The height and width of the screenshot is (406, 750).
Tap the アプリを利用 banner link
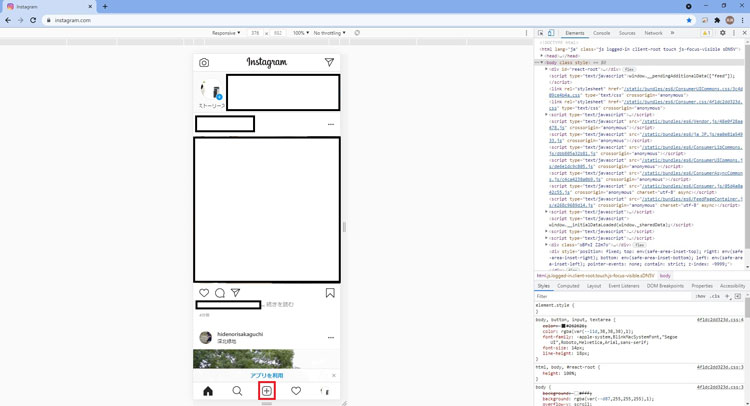(266, 375)
